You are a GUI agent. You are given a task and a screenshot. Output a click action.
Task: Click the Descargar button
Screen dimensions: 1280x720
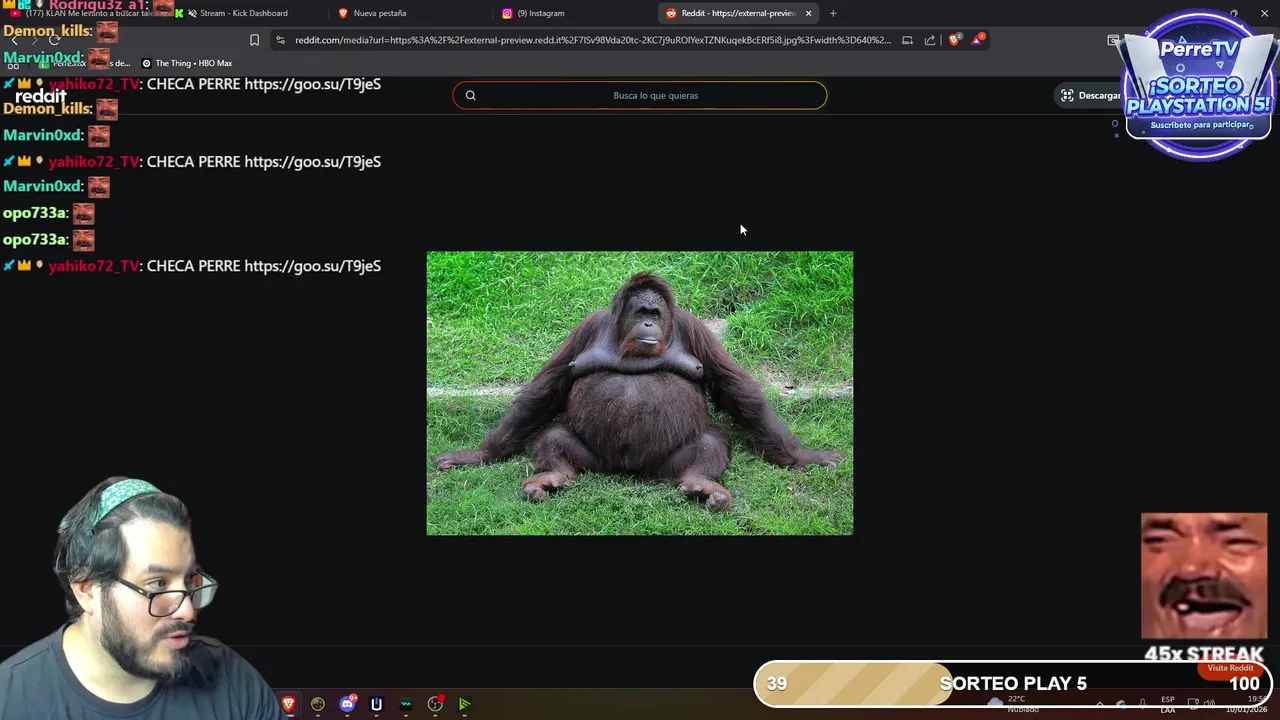[1091, 95]
